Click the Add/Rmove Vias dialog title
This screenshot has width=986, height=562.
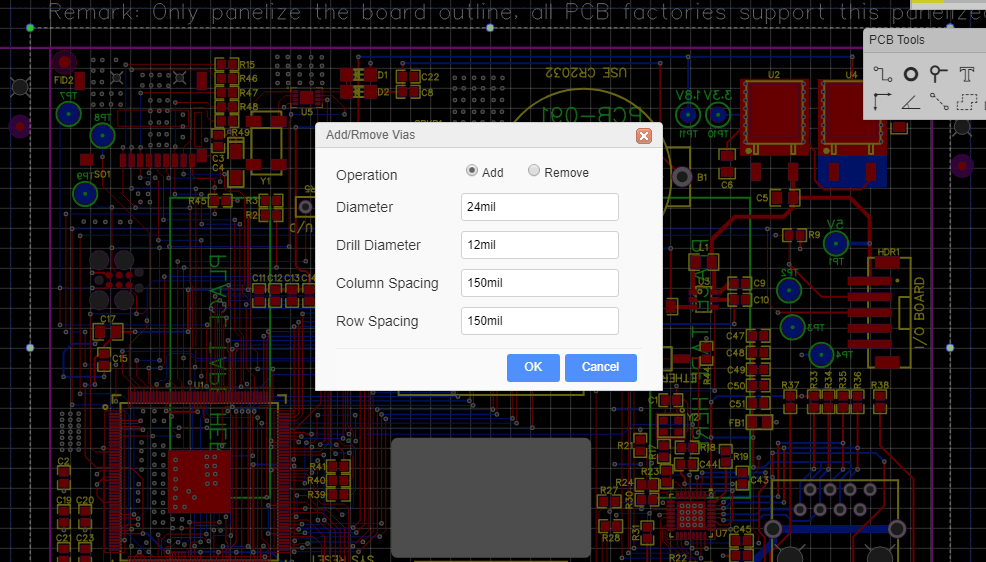click(x=370, y=135)
